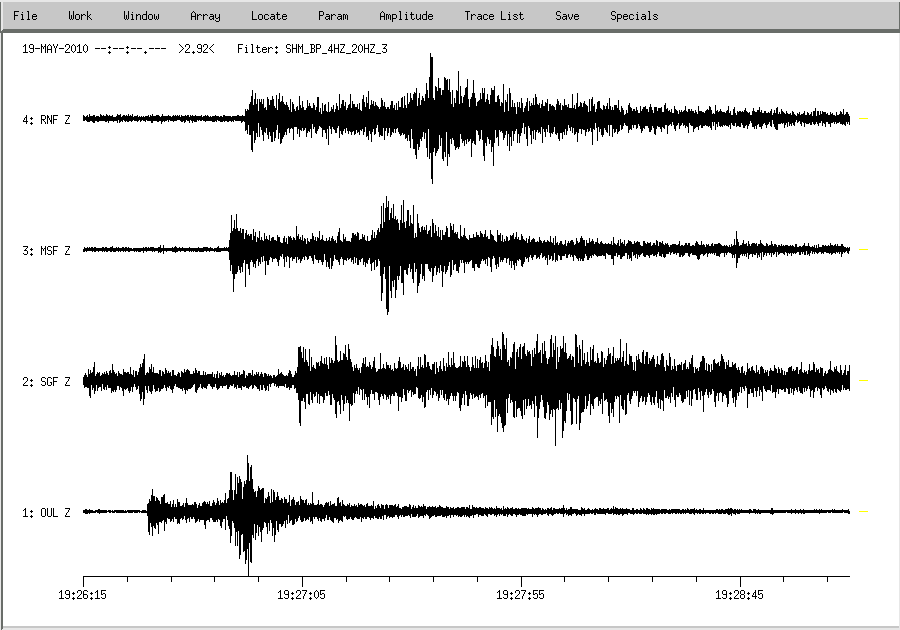Click time axis label 19:27:55
The width and height of the screenshot is (900, 630).
[x=520, y=594]
